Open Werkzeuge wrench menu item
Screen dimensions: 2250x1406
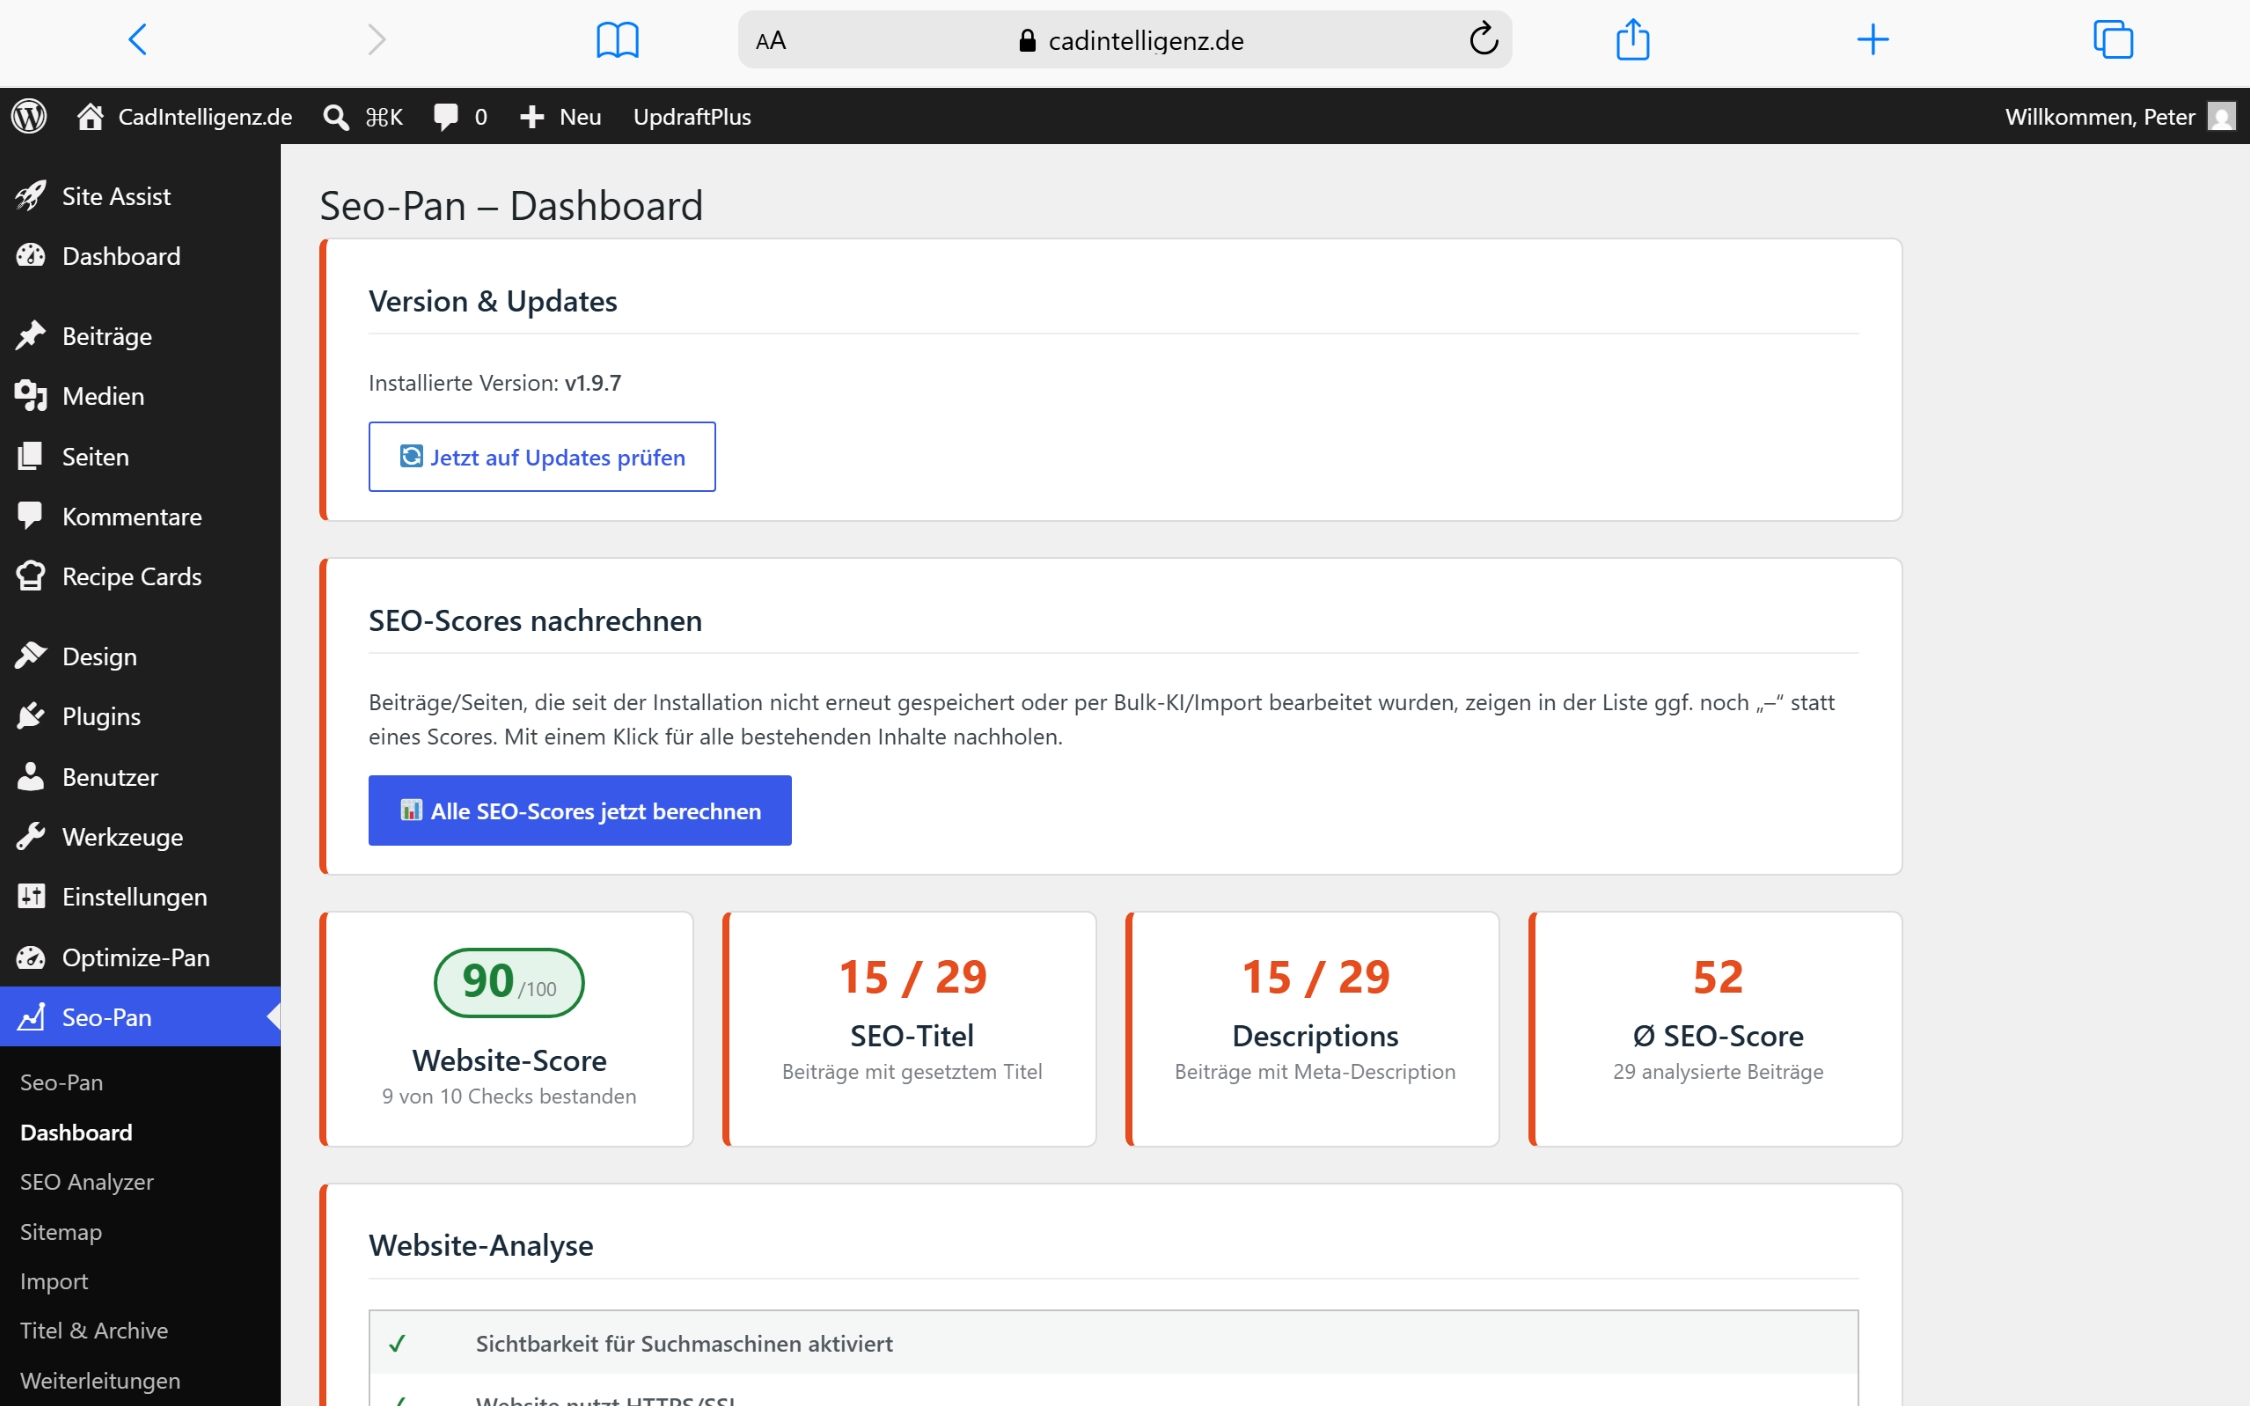pos(140,837)
